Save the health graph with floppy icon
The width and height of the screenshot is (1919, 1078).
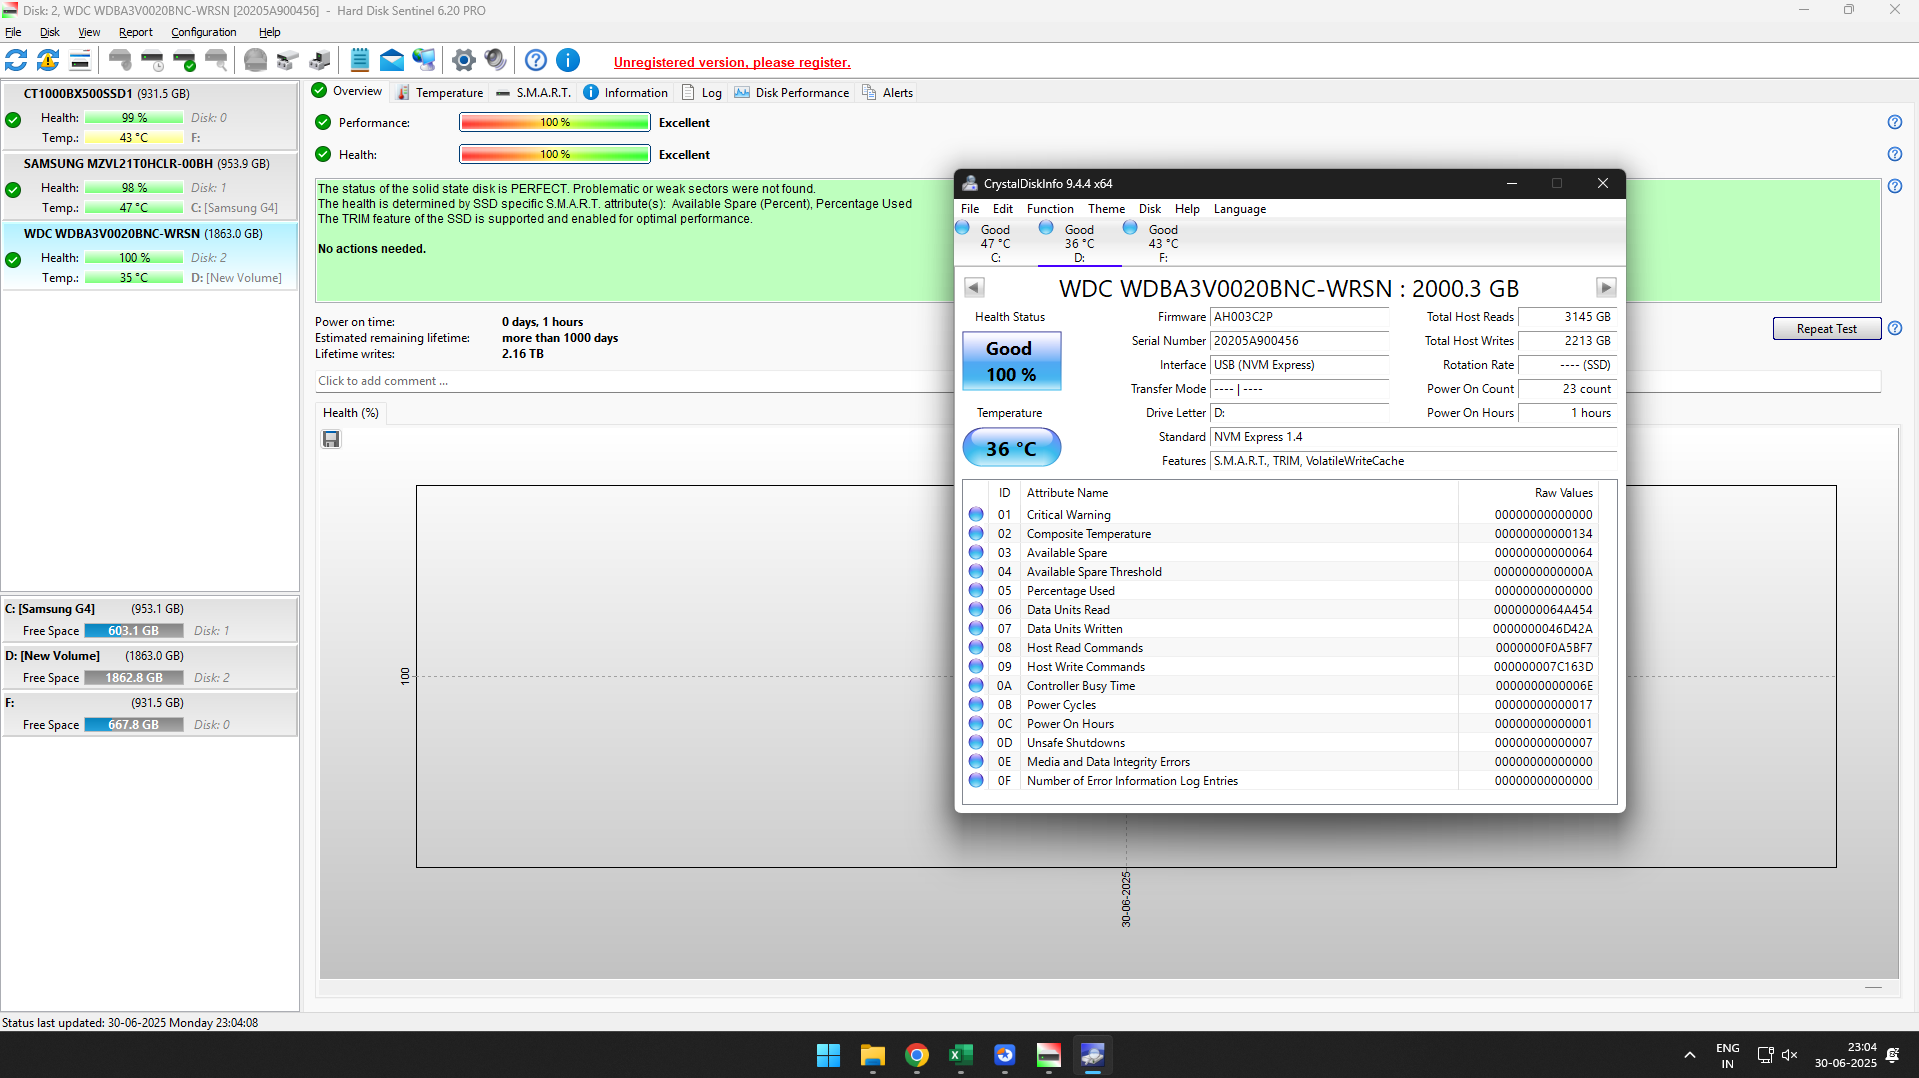click(x=331, y=440)
